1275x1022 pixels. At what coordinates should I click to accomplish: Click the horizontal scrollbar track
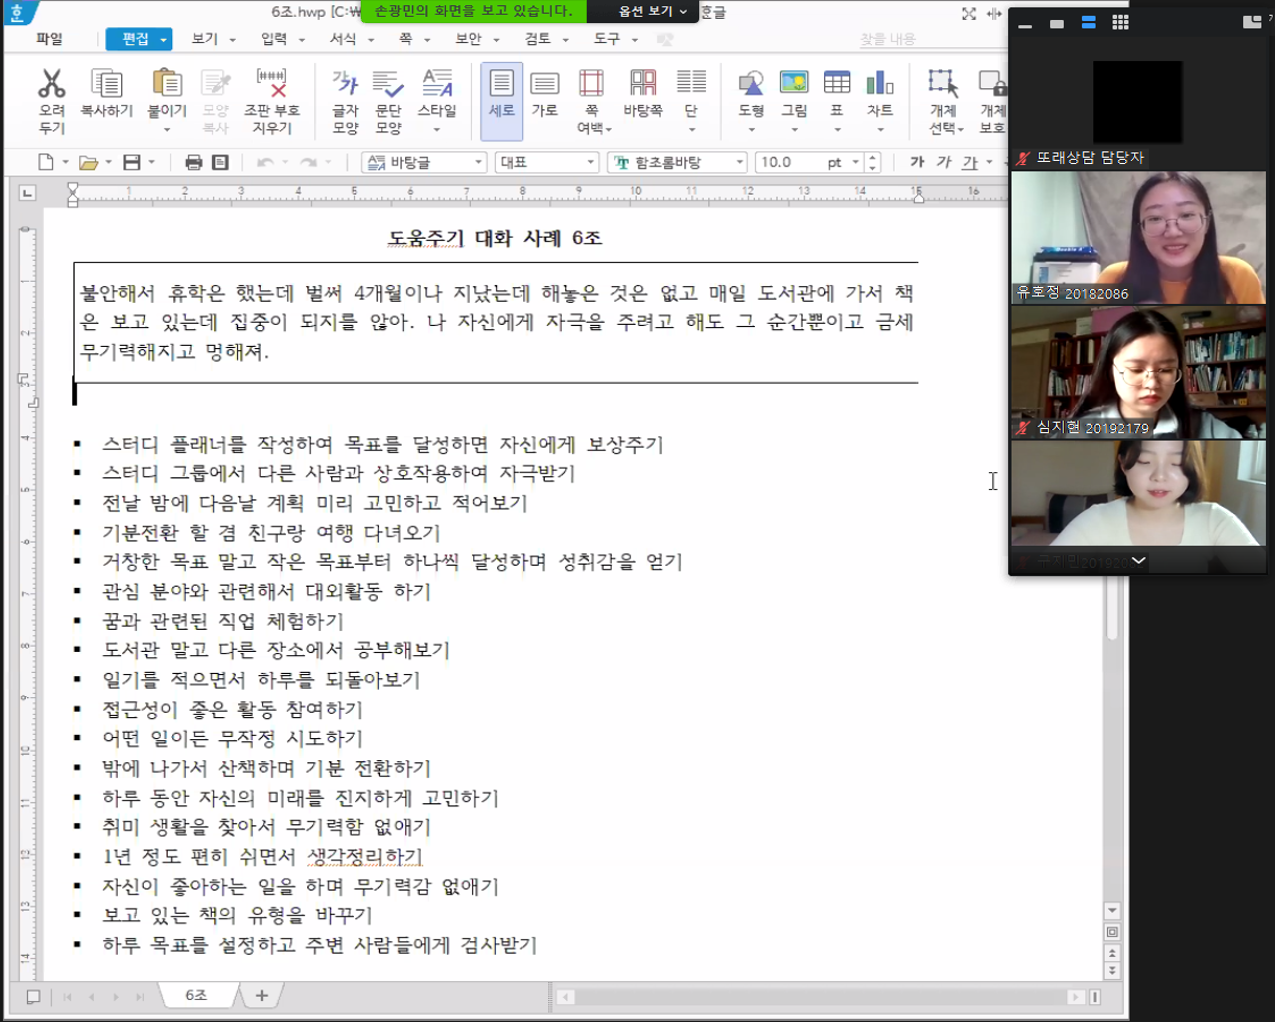(820, 997)
